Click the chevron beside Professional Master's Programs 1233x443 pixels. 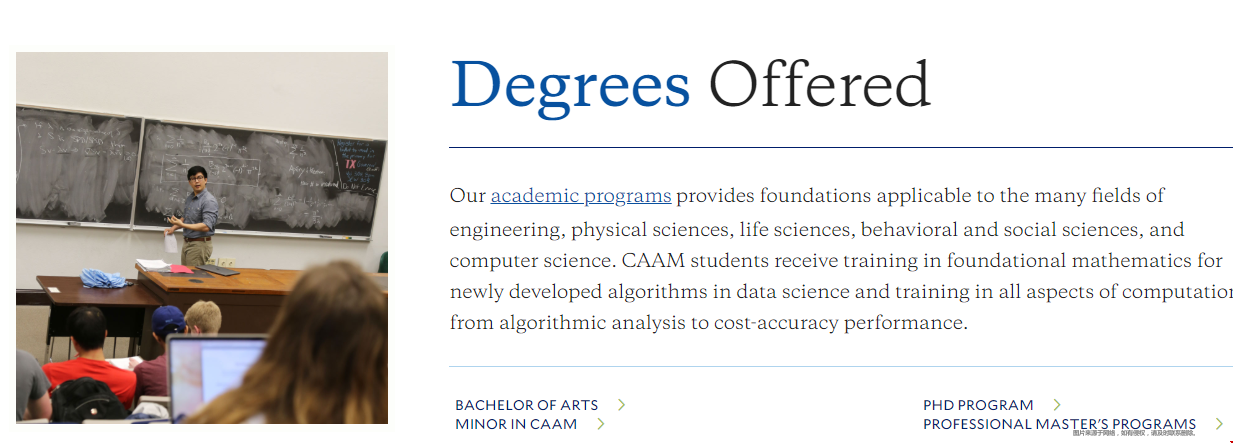pyautogui.click(x=1219, y=424)
